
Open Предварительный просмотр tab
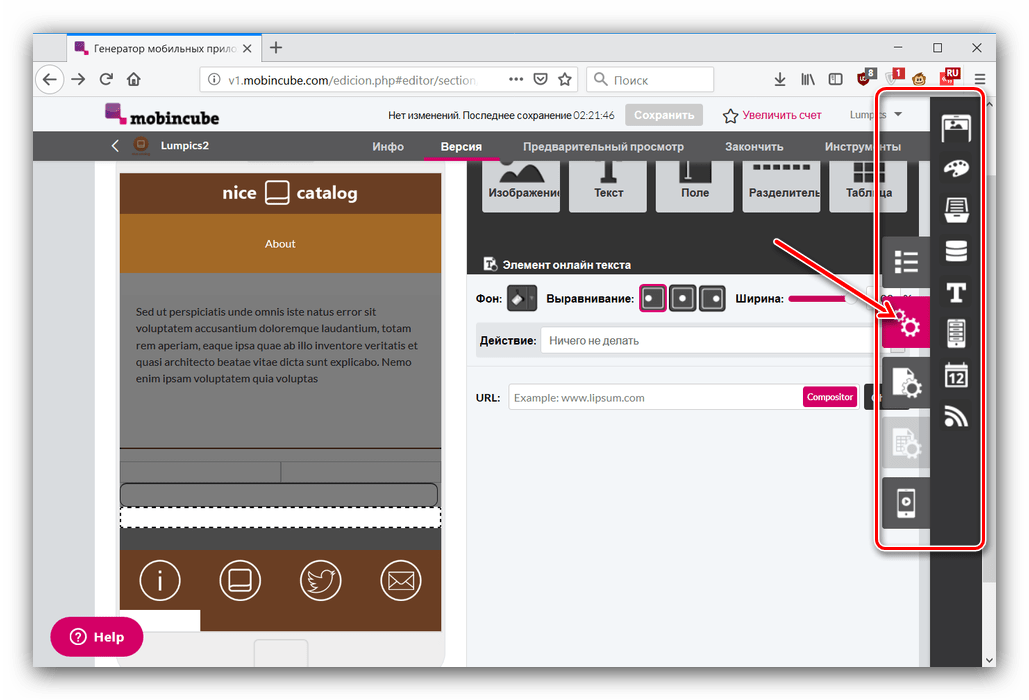[603, 146]
